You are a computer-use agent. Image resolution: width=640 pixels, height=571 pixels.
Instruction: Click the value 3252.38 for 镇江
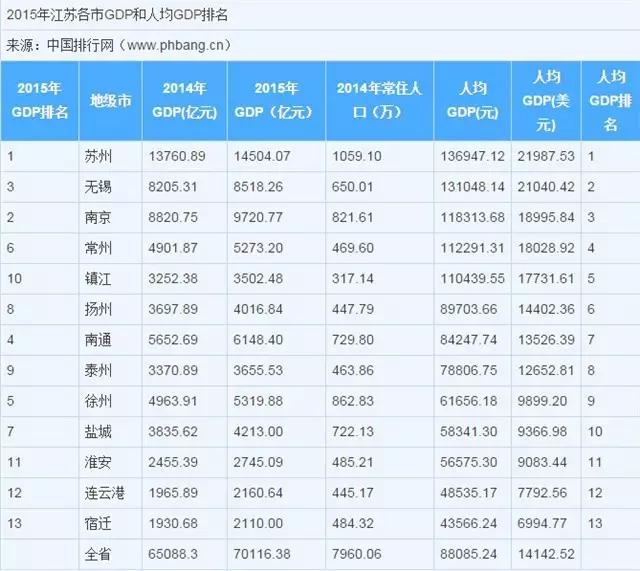pyautogui.click(x=173, y=278)
